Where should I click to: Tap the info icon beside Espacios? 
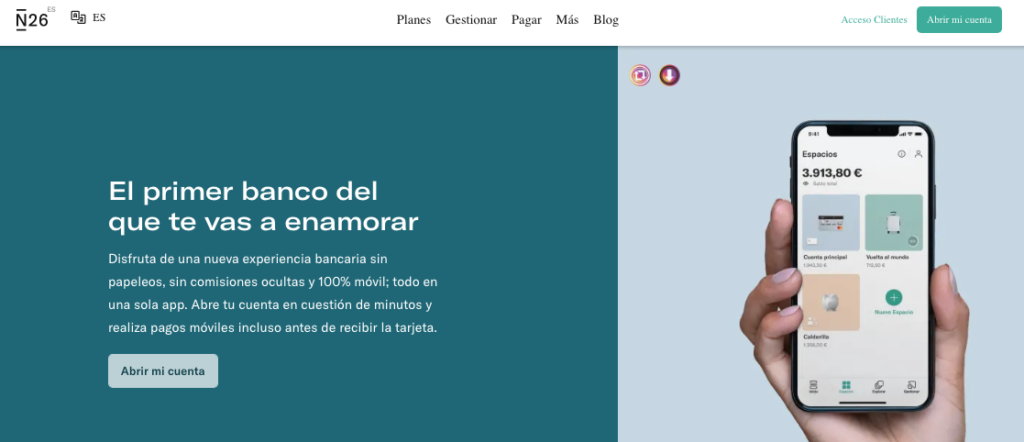click(901, 154)
